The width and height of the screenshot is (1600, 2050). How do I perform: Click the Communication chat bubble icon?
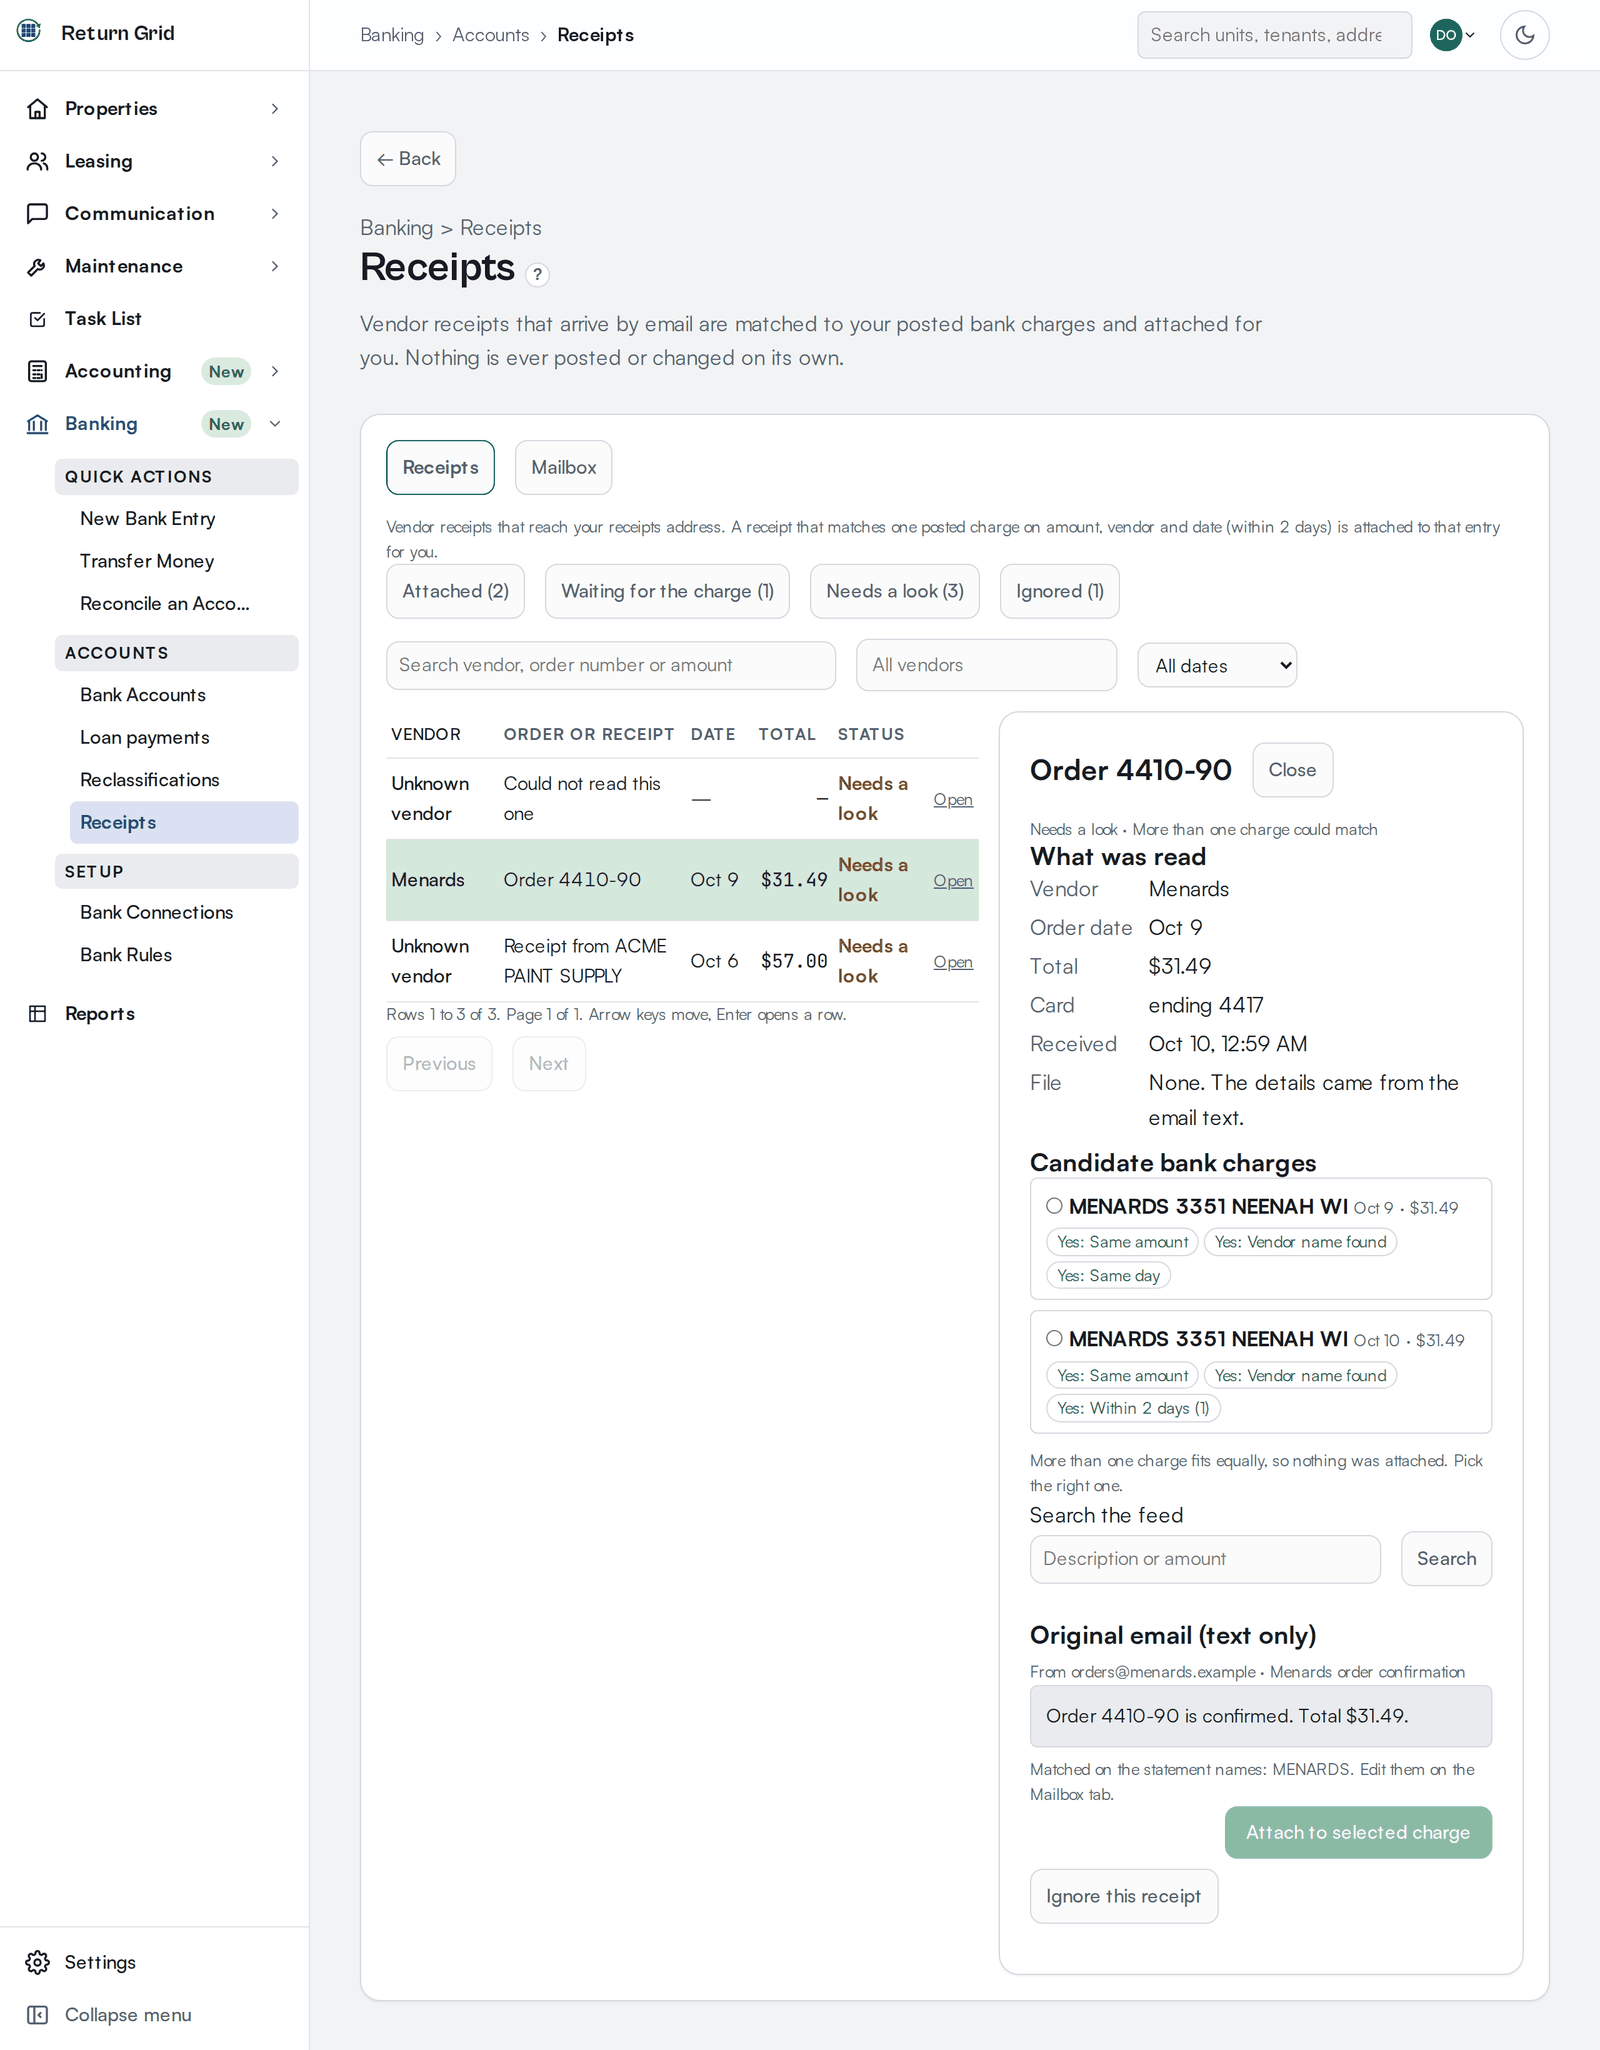[38, 214]
